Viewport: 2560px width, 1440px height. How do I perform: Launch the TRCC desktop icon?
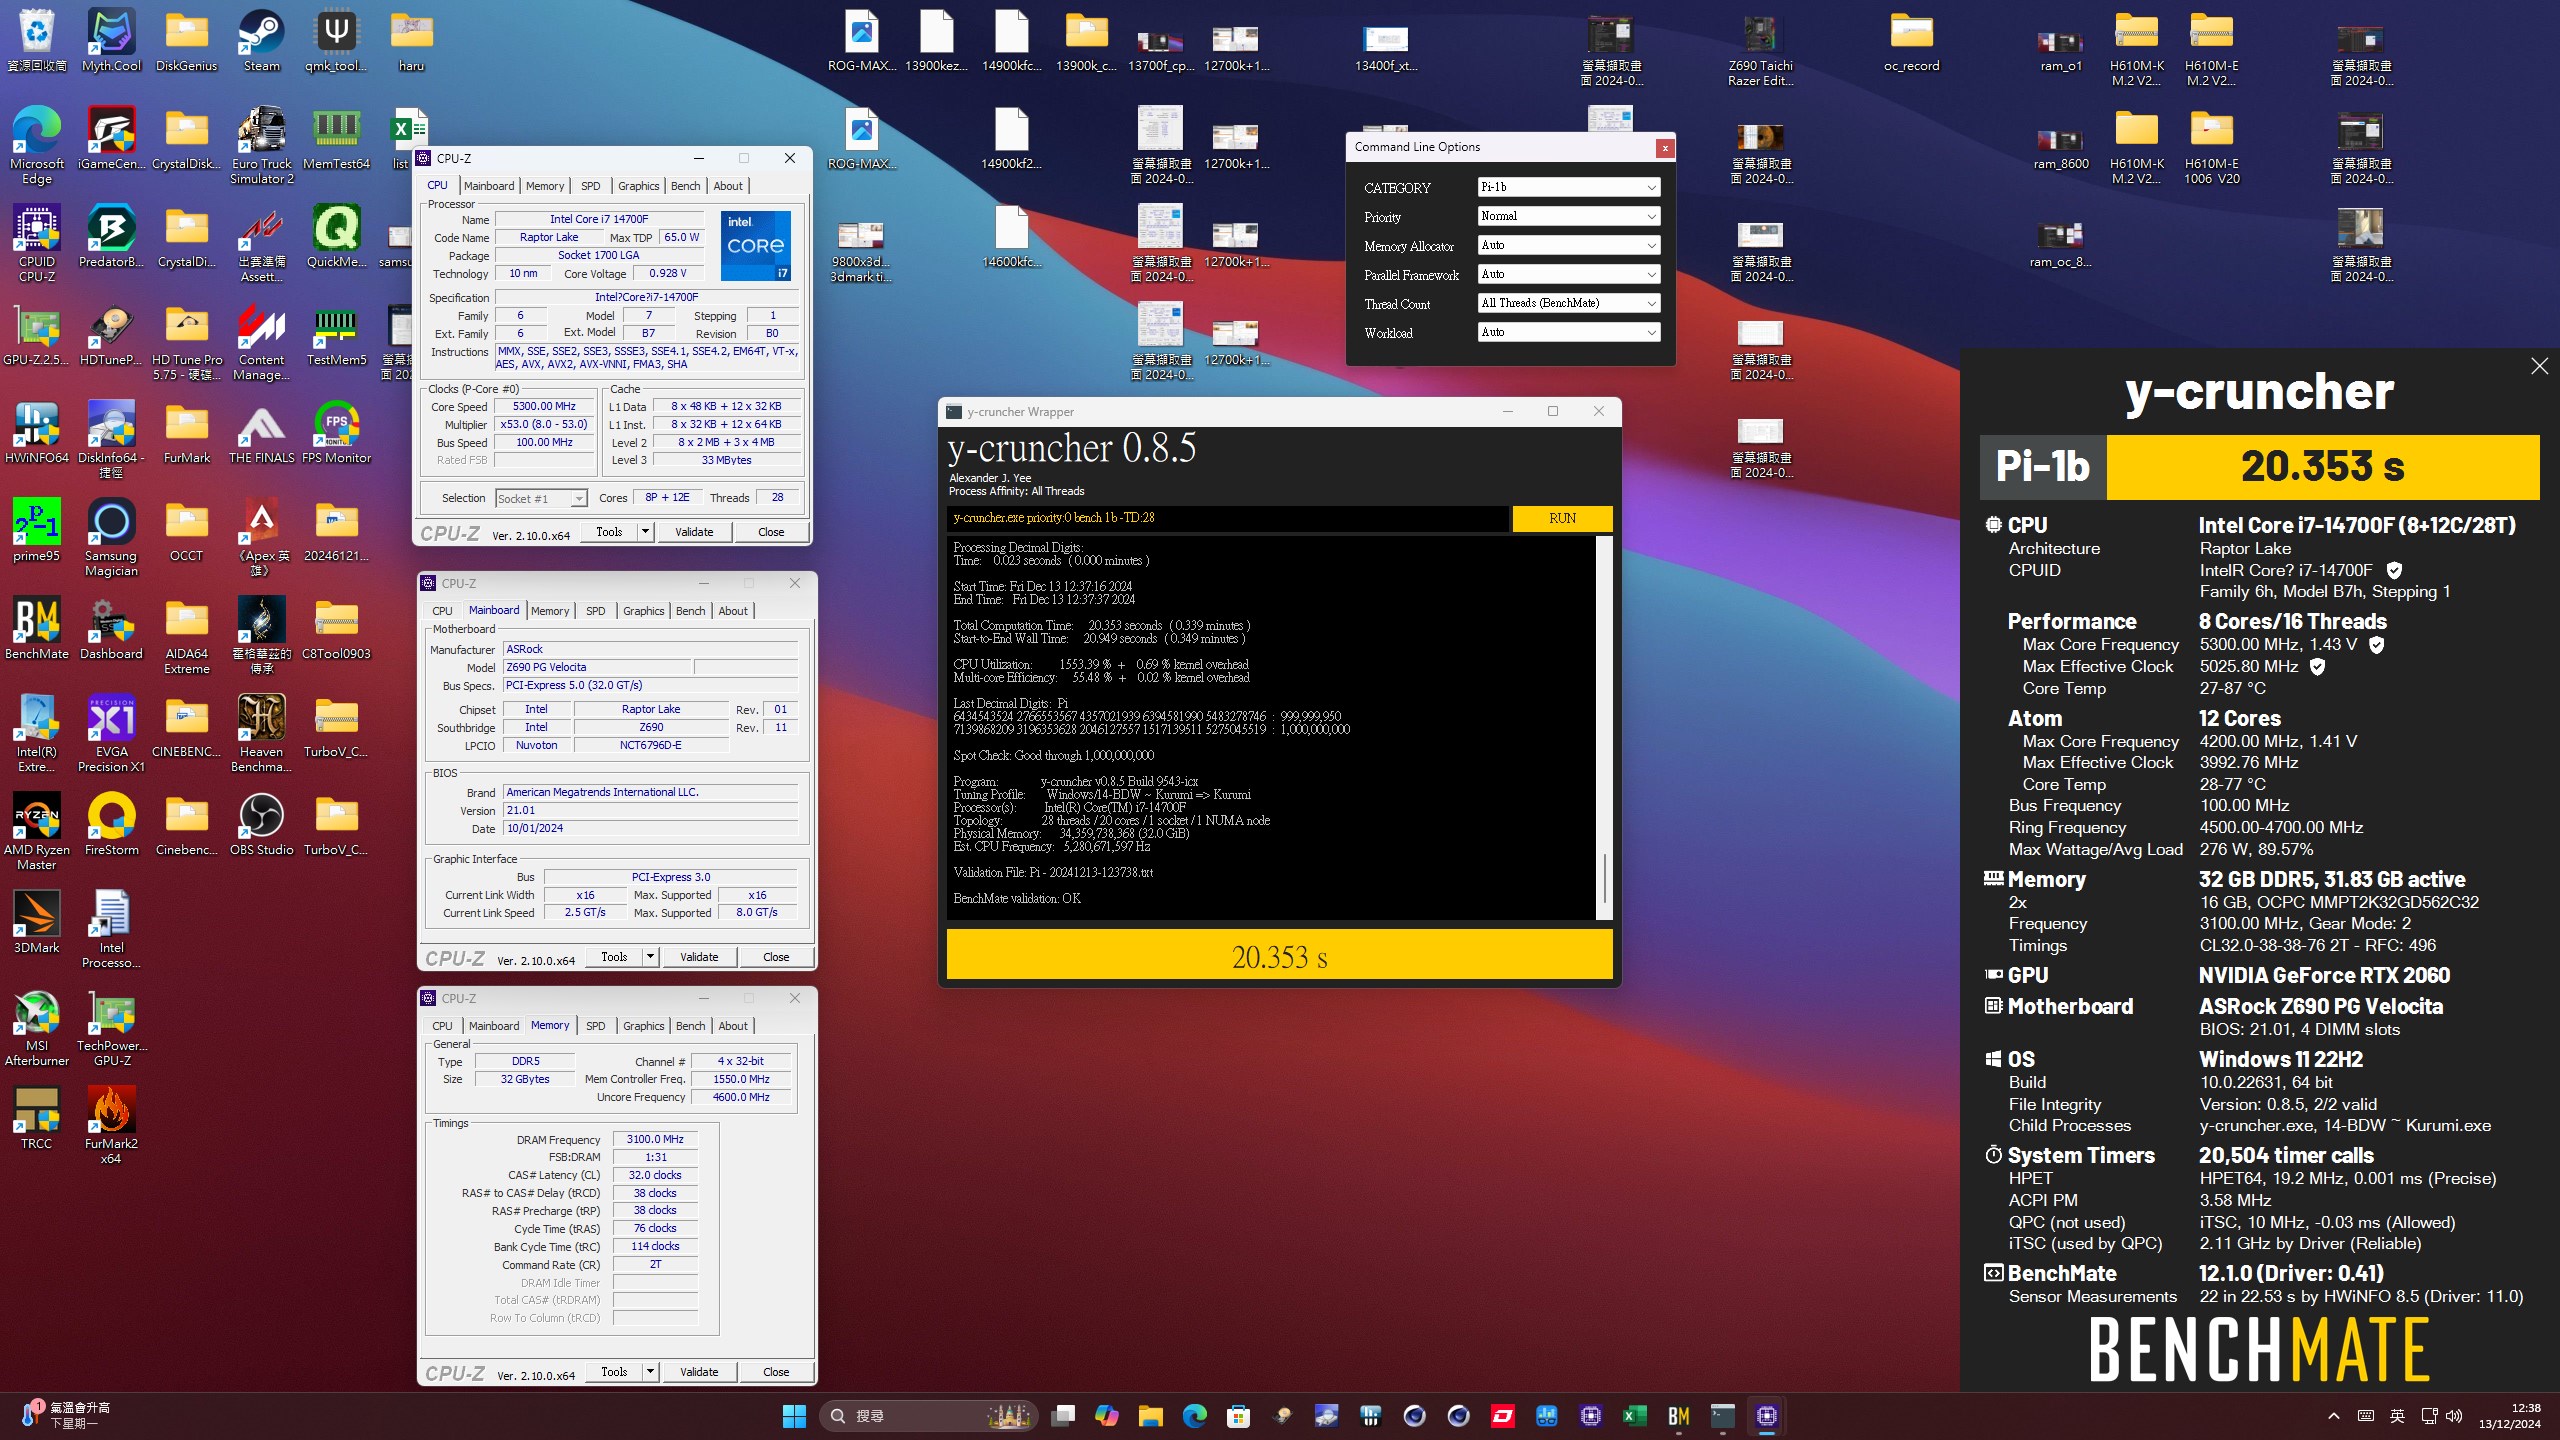coord(37,1118)
